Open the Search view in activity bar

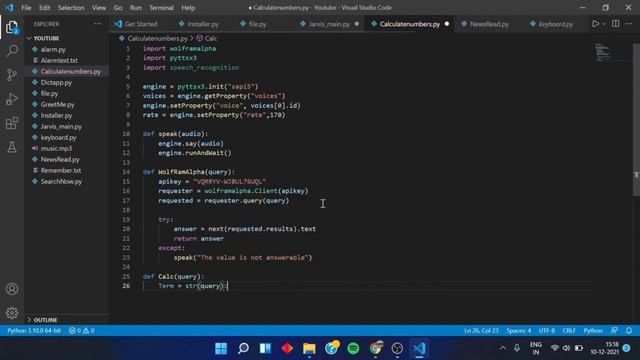(12, 51)
